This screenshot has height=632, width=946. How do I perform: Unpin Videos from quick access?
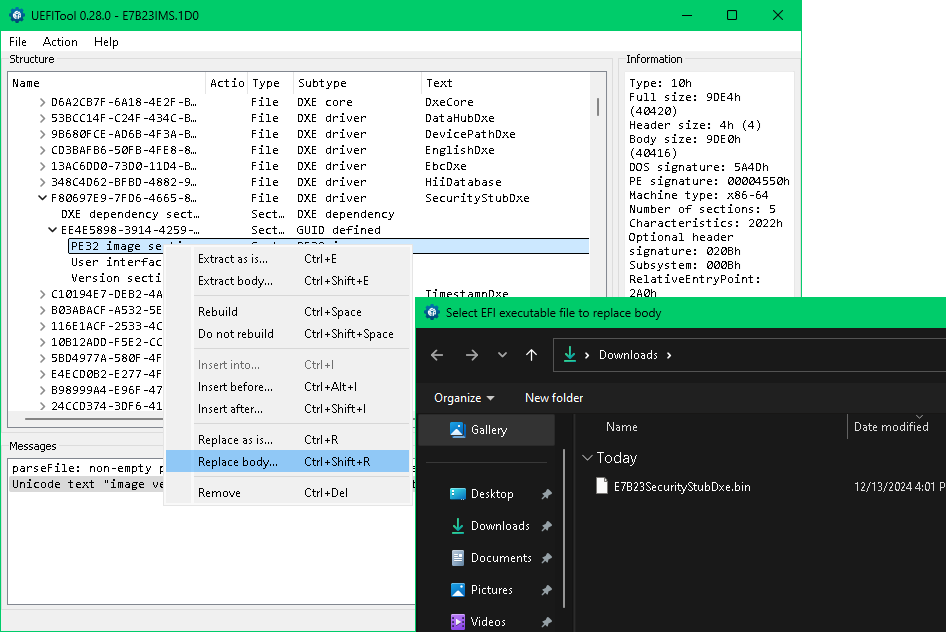(x=547, y=622)
